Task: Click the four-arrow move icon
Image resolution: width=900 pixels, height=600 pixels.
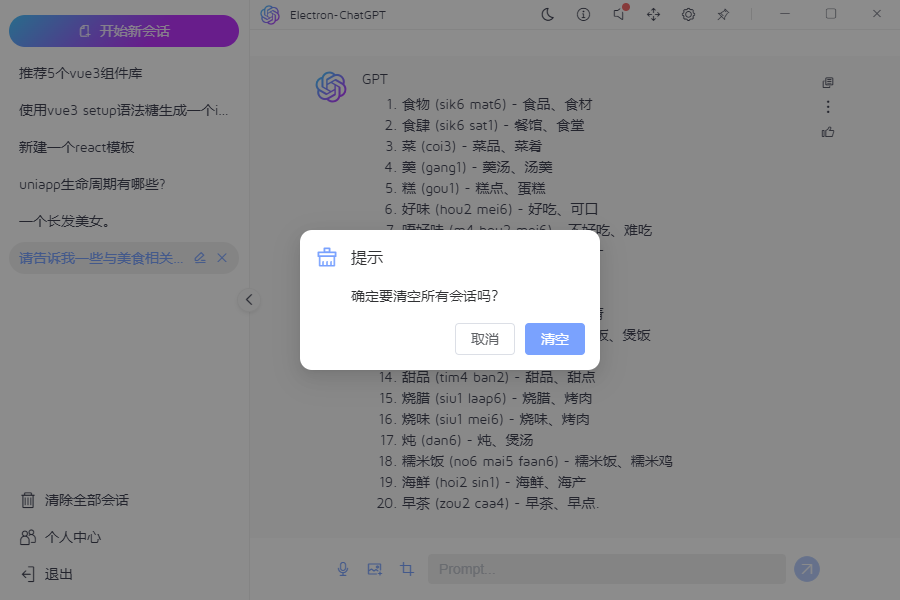Action: 653,15
